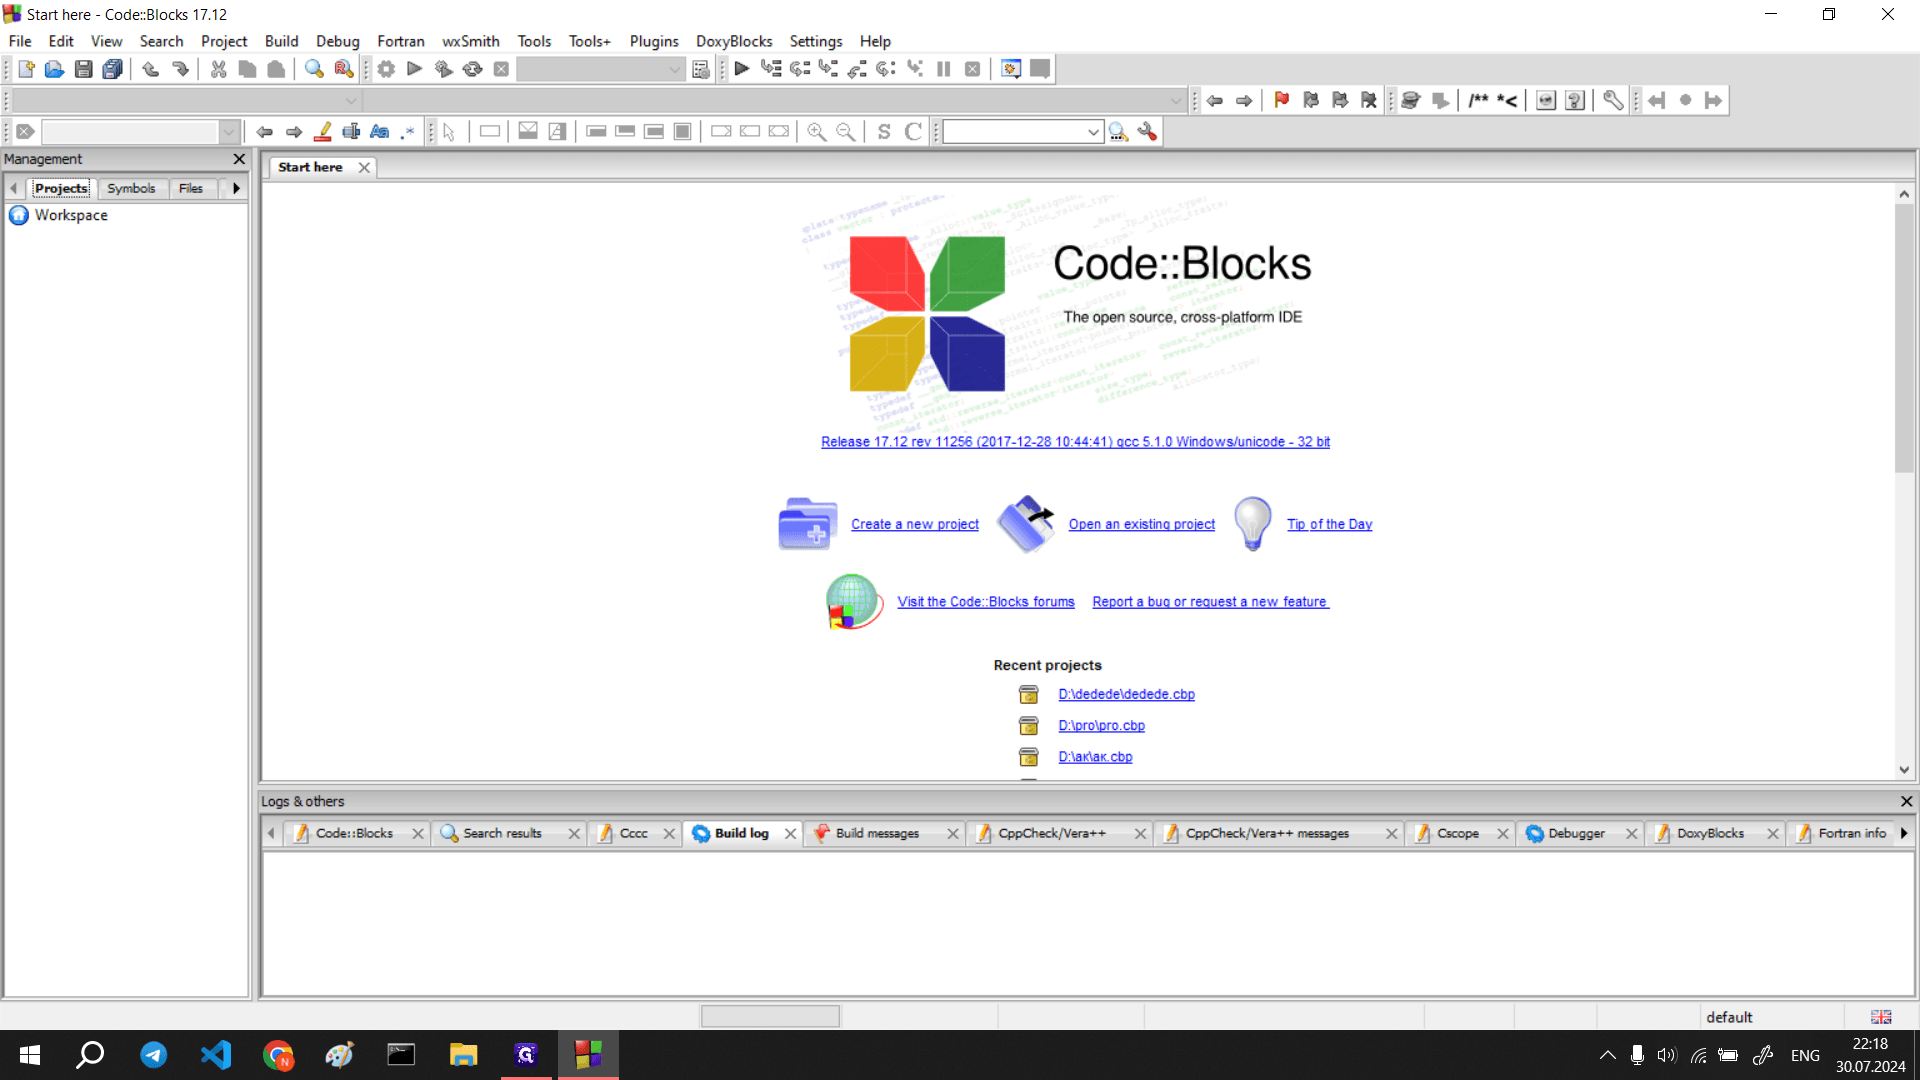Toggle regular expression search option

coord(408,132)
